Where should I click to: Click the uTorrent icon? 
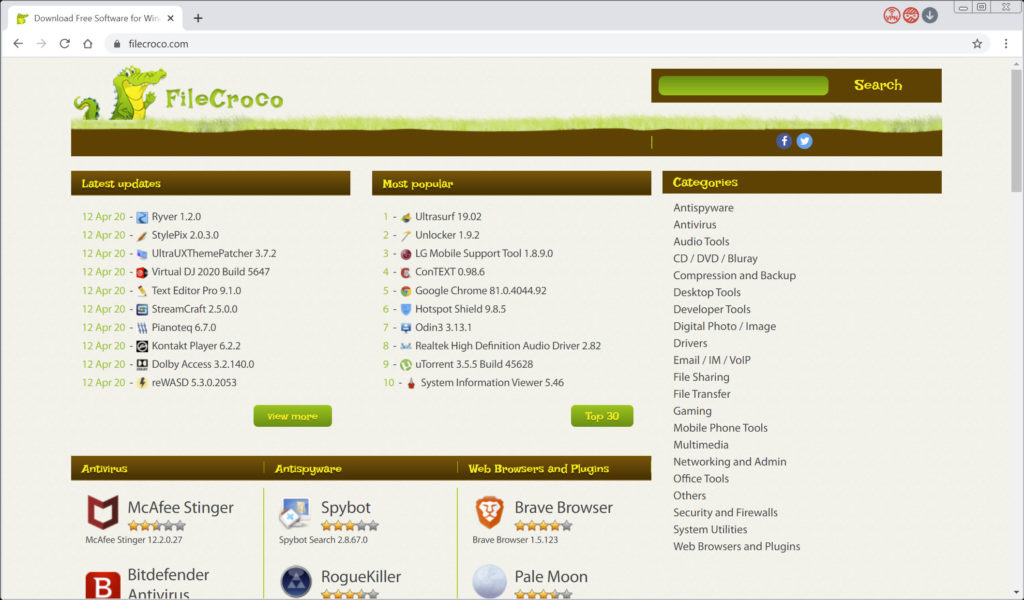pos(406,365)
